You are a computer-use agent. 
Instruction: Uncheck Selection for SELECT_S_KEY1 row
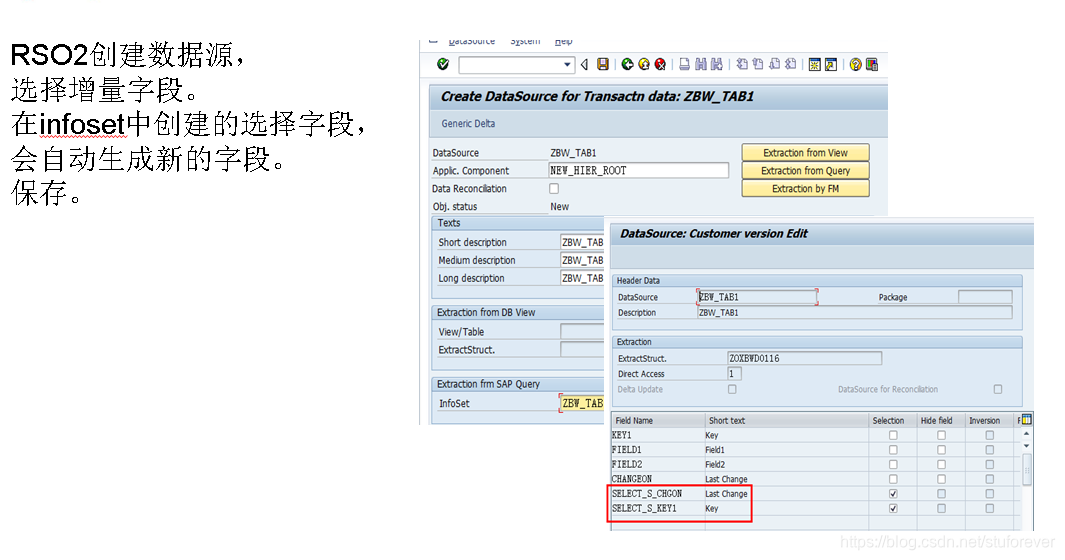(x=893, y=508)
